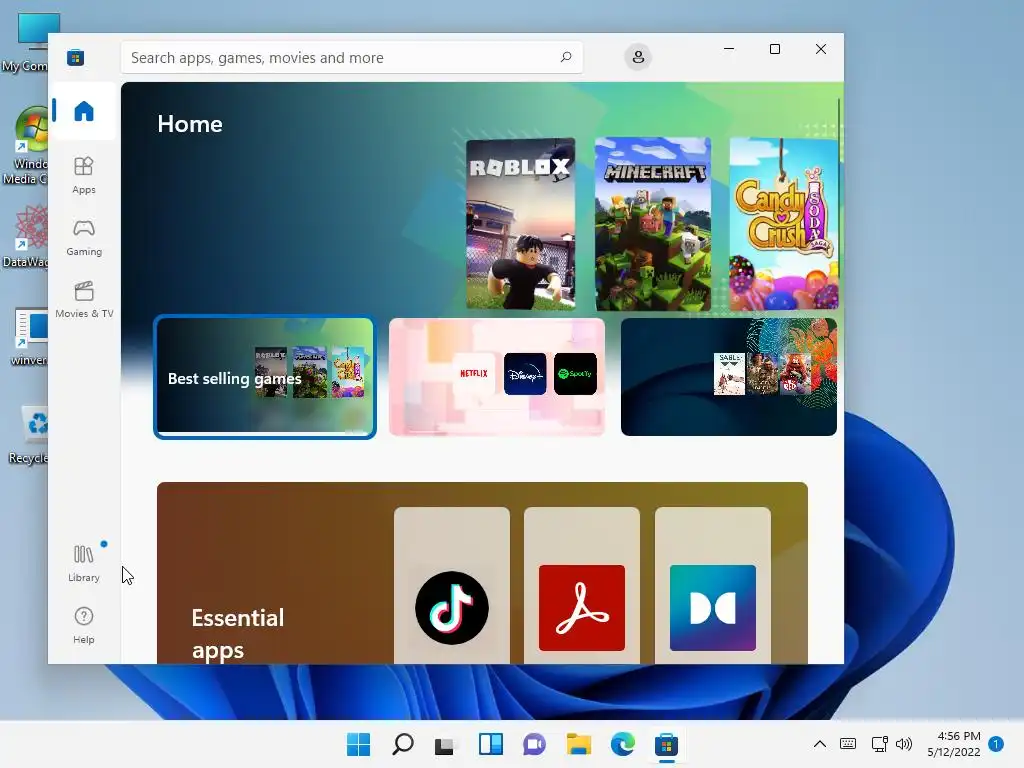Open taskbar Search
This screenshot has height=768, width=1024.
pos(402,744)
